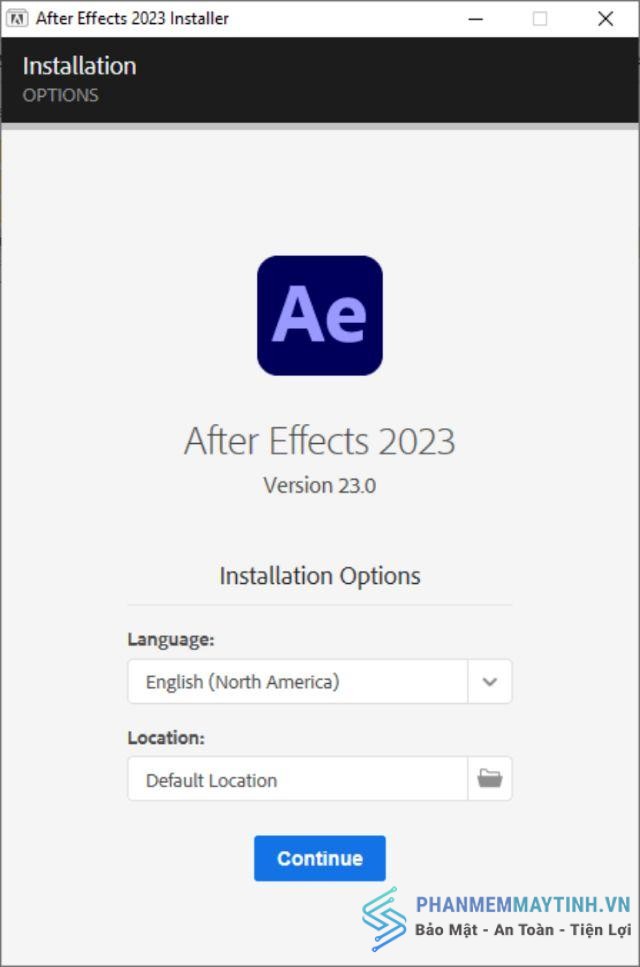Click the Installation header title
The height and width of the screenshot is (967, 640).
(80, 66)
